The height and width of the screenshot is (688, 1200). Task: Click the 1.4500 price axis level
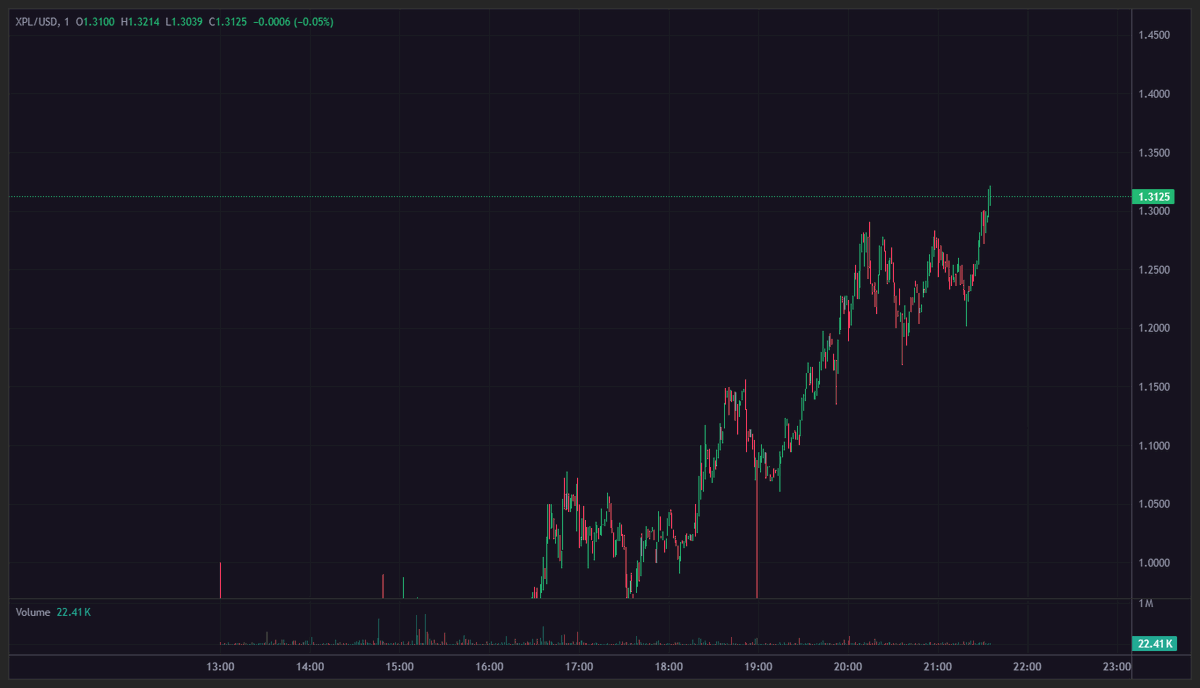(1153, 35)
